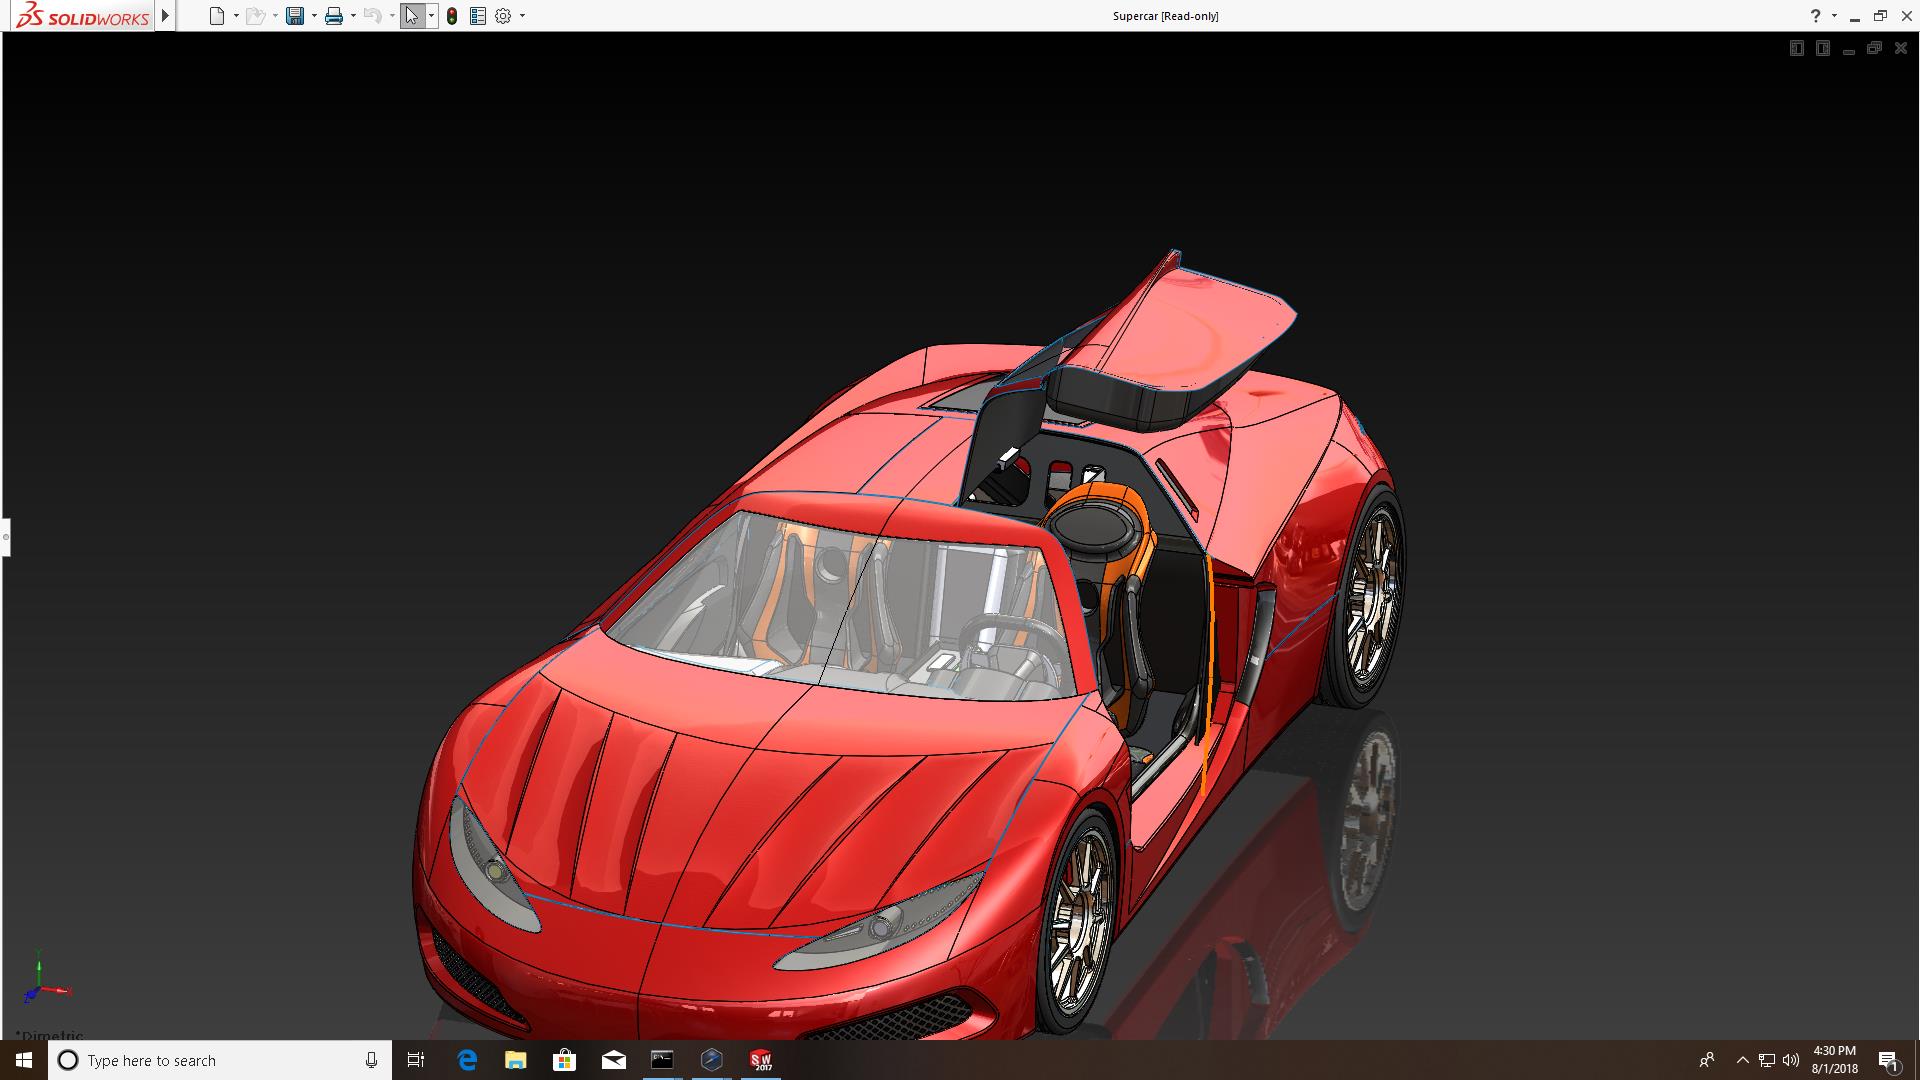Expand the Help dropdown arrow
The image size is (1920, 1080).
1834,16
